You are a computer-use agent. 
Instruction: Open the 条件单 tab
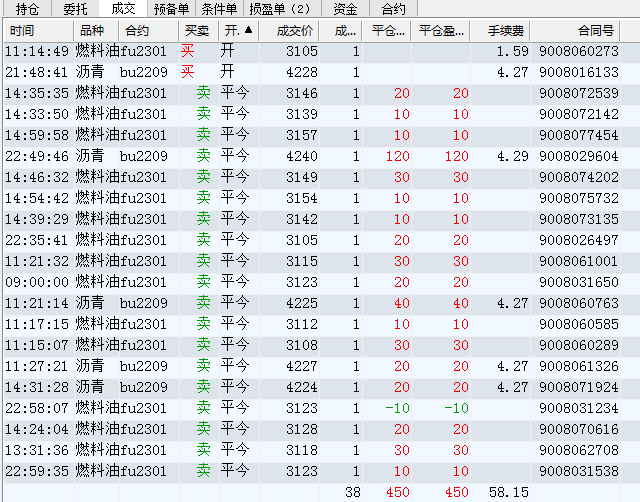click(x=219, y=9)
